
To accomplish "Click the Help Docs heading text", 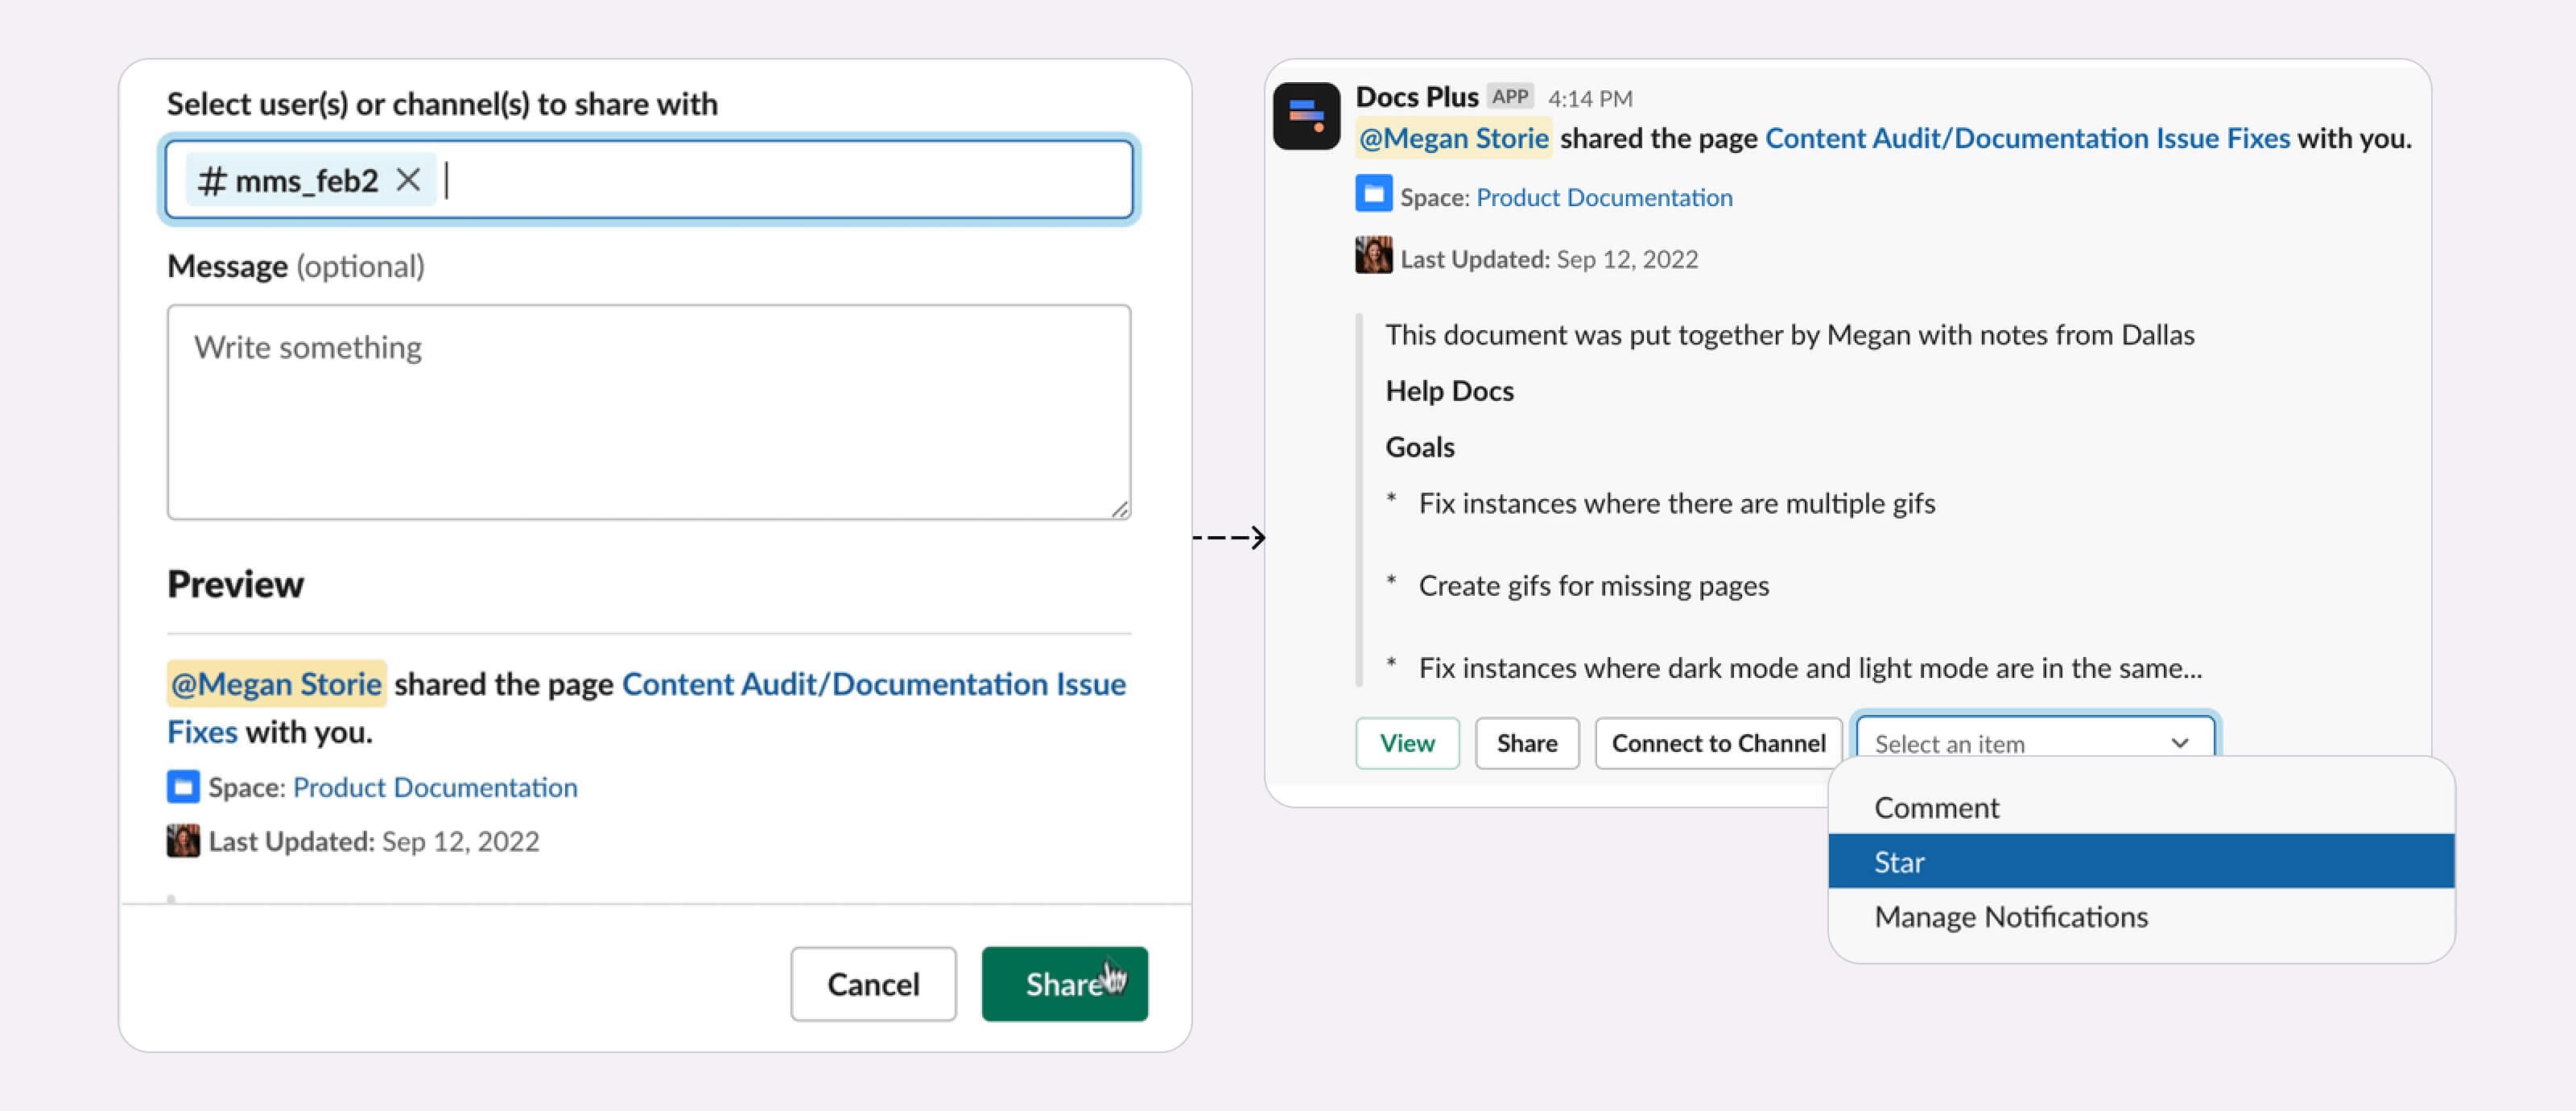I will pos(1449,391).
